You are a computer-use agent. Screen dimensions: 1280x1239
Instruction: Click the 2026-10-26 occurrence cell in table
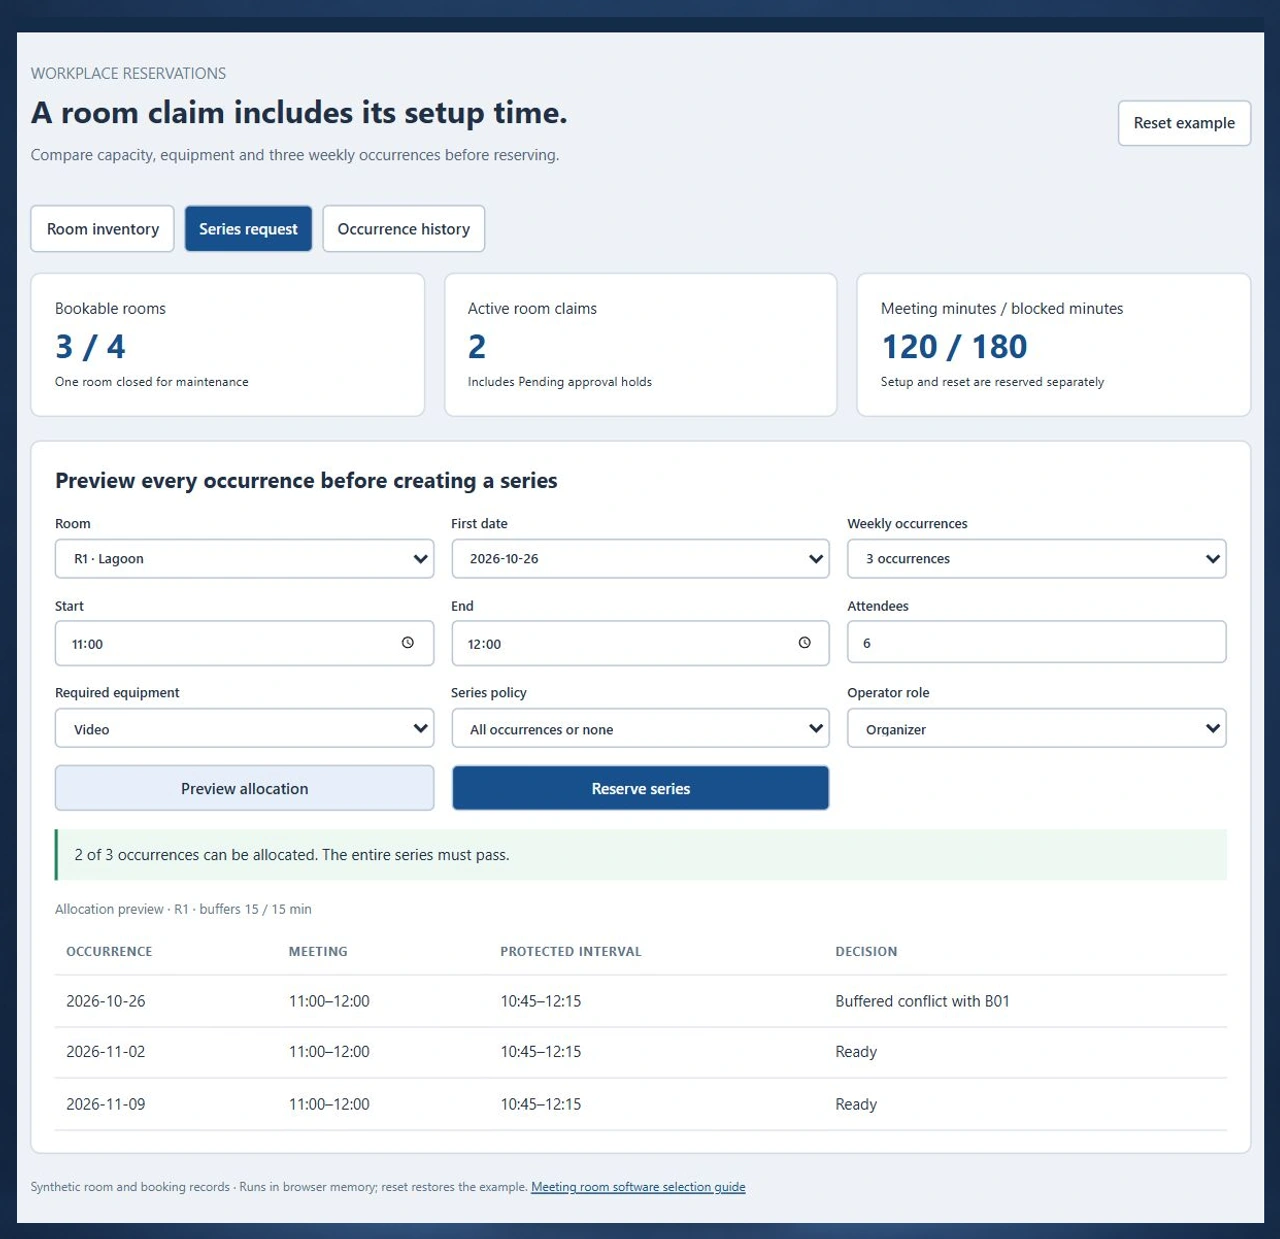[x=106, y=1001]
